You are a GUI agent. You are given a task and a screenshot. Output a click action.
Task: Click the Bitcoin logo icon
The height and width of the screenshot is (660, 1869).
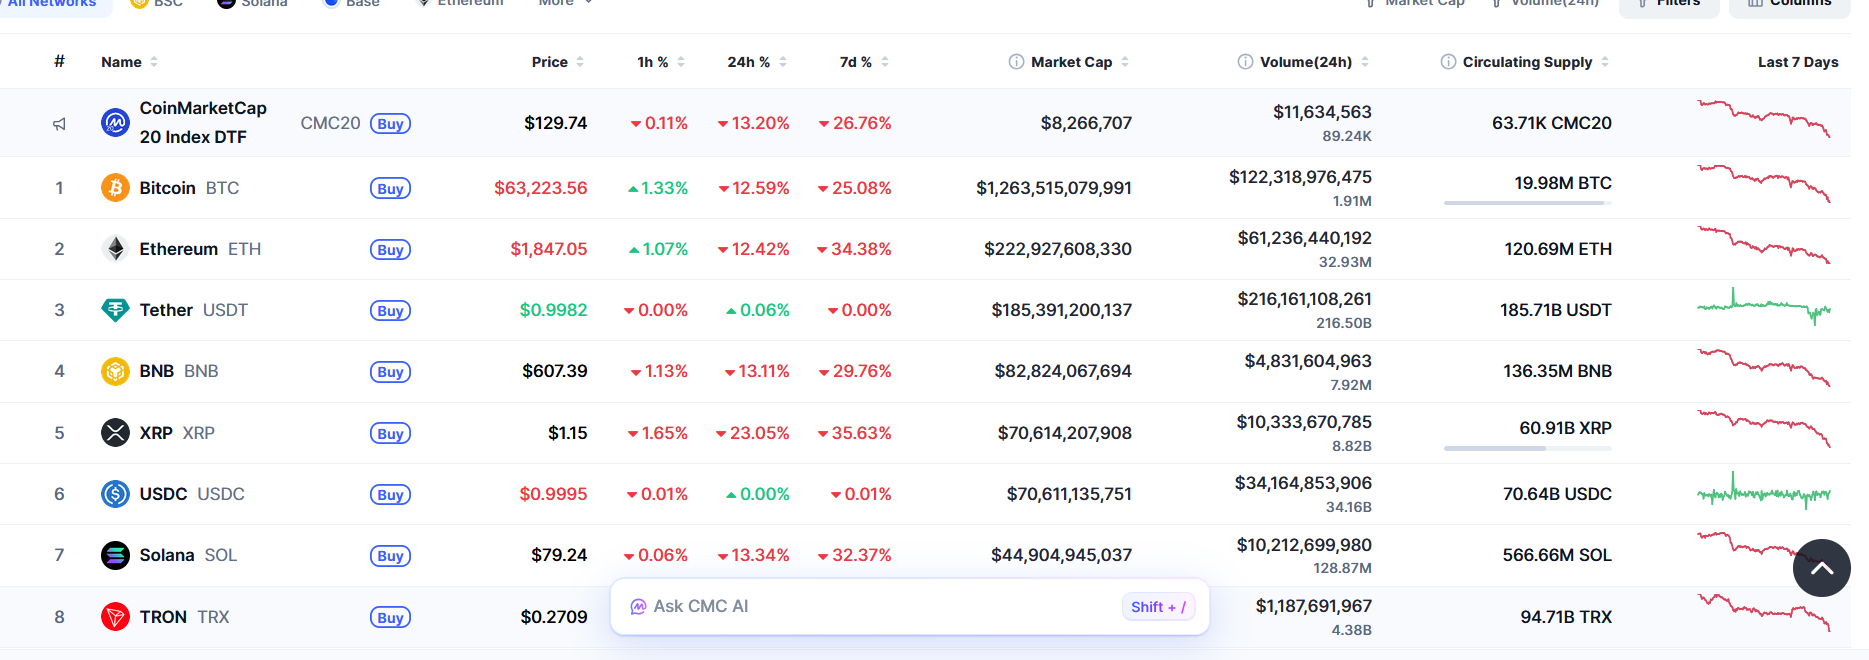(115, 188)
